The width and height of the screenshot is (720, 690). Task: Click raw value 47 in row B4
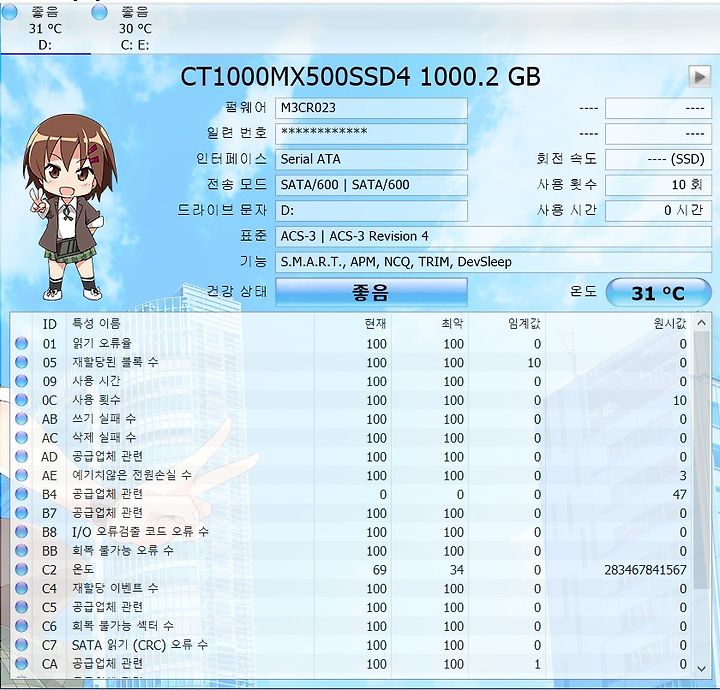[x=680, y=494]
